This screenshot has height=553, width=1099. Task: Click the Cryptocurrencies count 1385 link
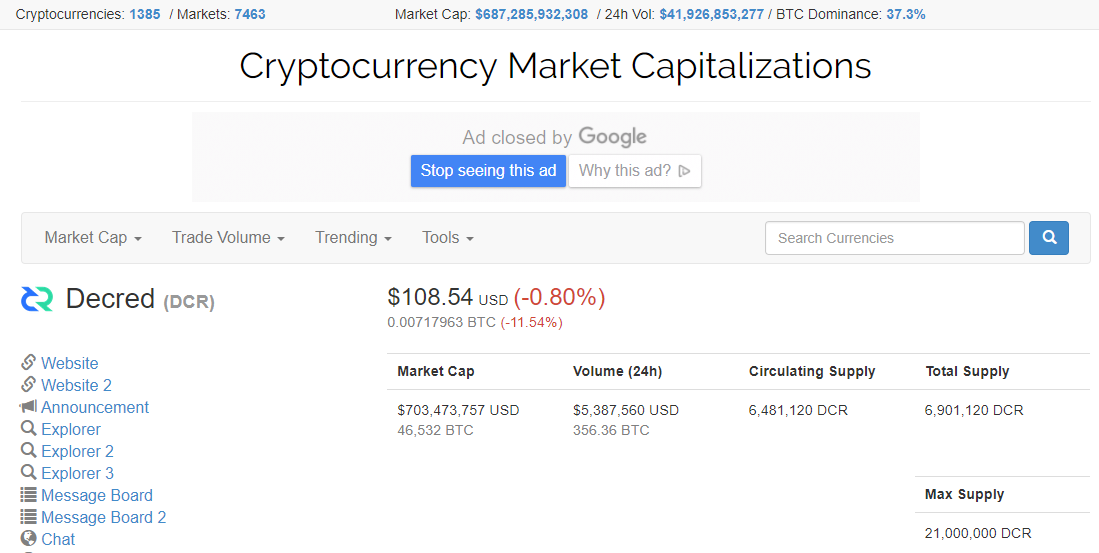144,14
